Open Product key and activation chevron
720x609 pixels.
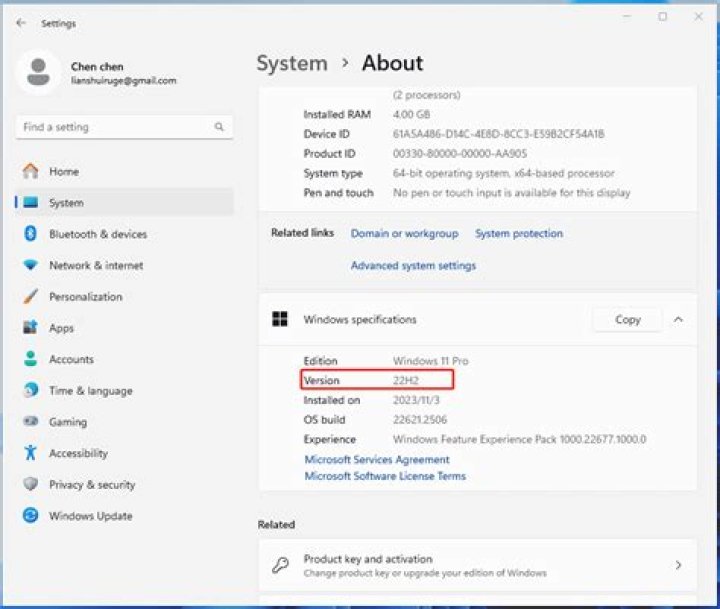coord(678,565)
